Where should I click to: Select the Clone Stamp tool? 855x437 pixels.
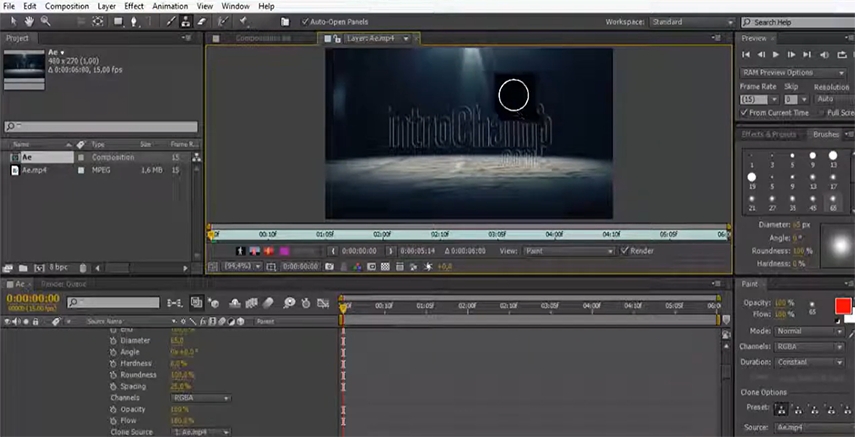point(186,22)
